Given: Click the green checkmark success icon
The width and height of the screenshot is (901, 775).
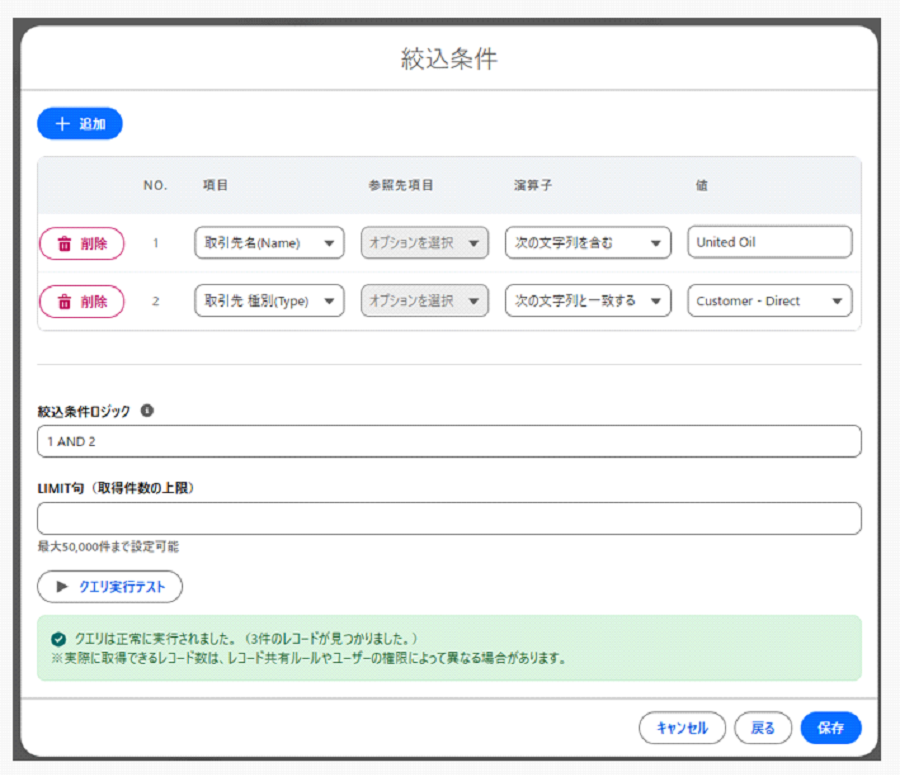Looking at the screenshot, I should 58,638.
